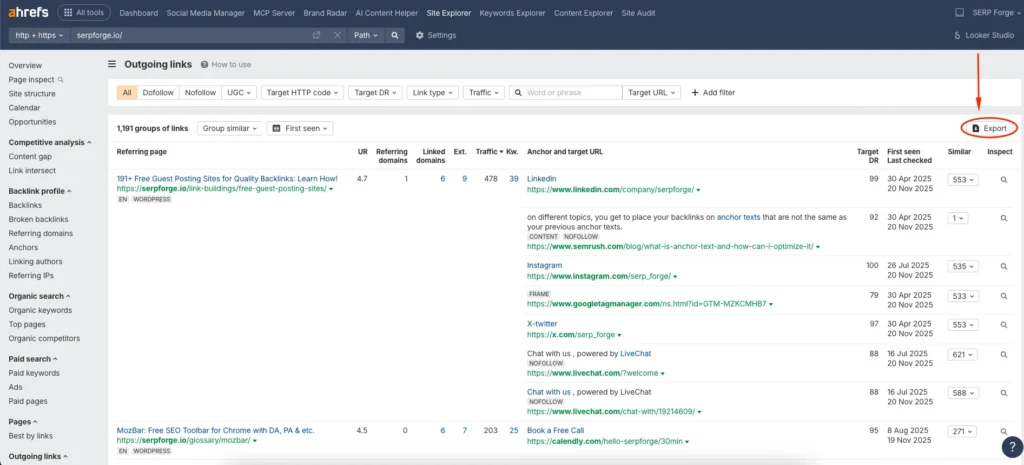The image size is (1024, 465).
Task: Open the help question mark bubble
Action: (x=1011, y=447)
